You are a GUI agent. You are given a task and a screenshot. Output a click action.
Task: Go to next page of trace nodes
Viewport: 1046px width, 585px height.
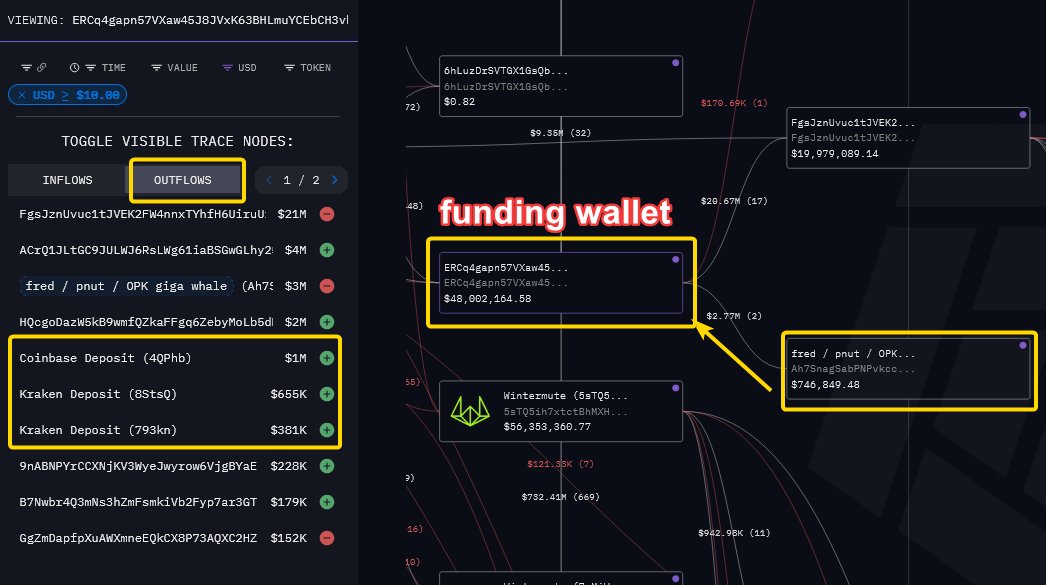tap(335, 180)
